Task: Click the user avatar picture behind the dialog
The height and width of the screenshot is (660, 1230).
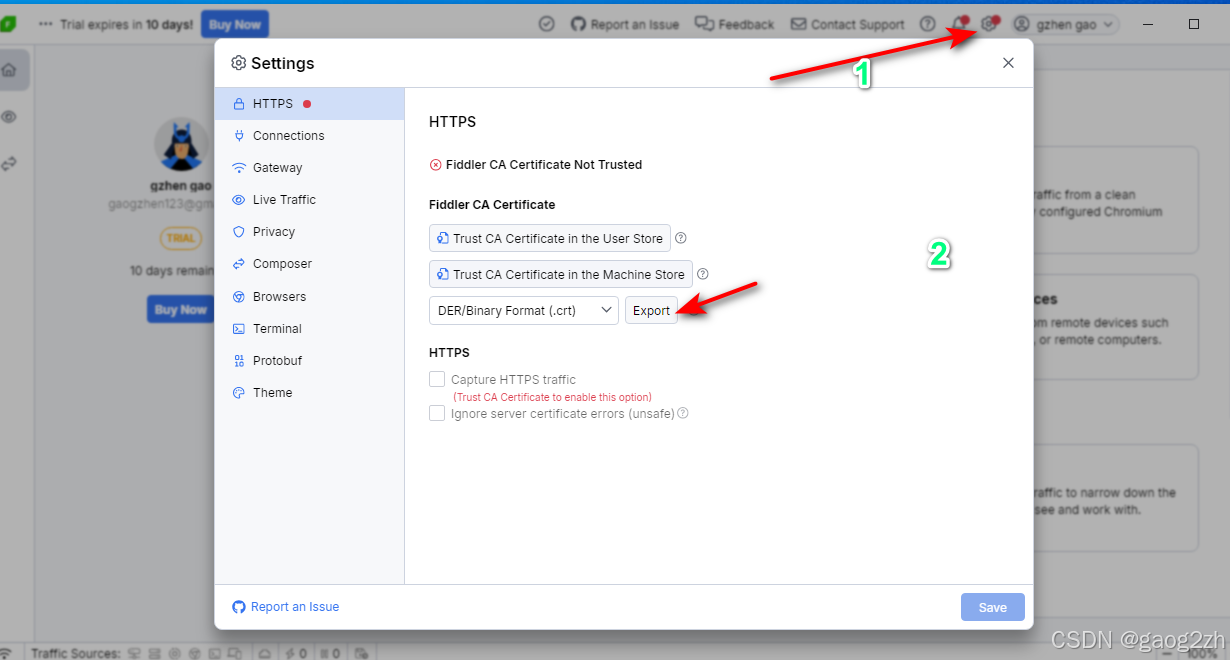Action: pos(181,146)
